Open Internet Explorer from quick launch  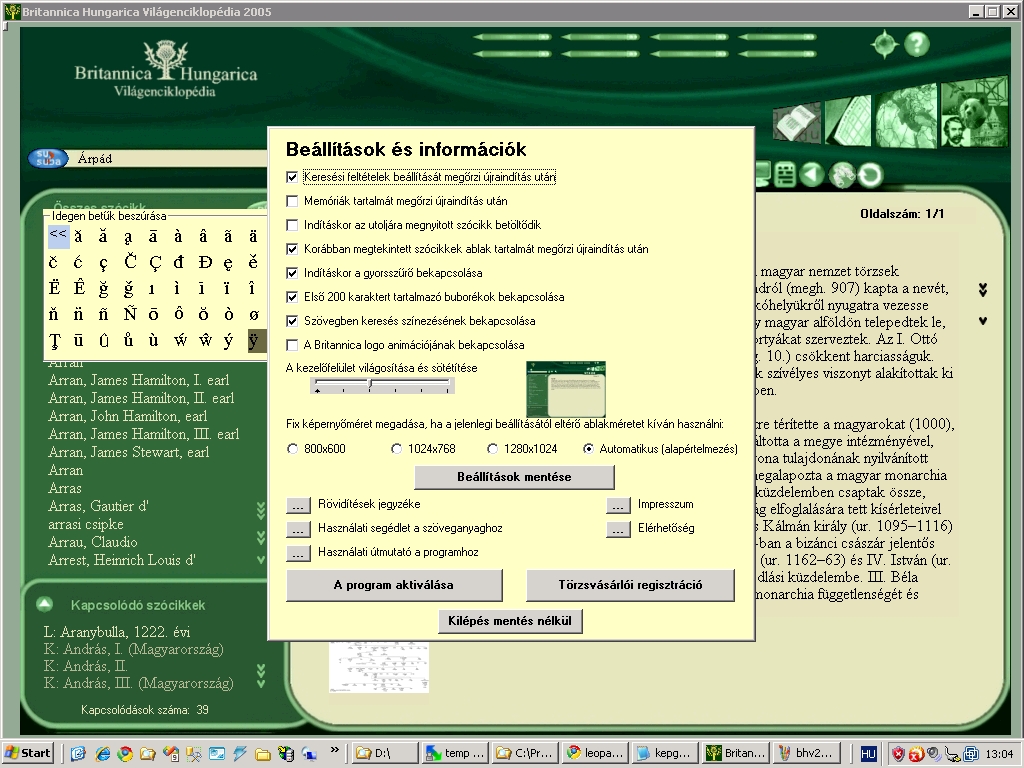103,753
